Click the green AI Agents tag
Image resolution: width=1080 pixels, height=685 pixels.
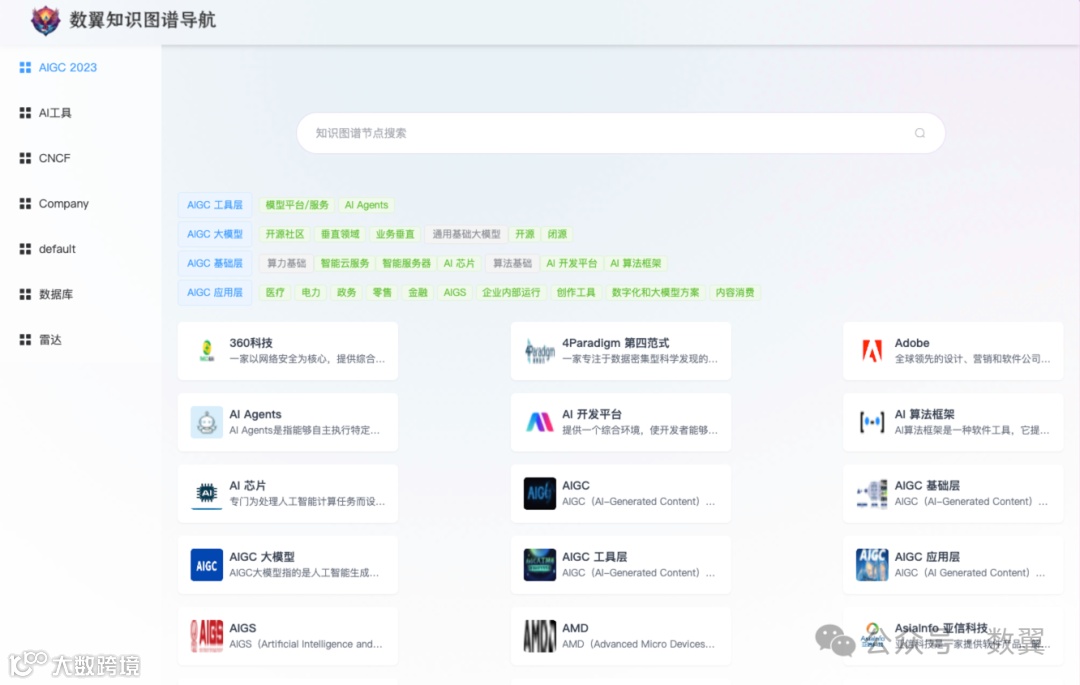(366, 205)
